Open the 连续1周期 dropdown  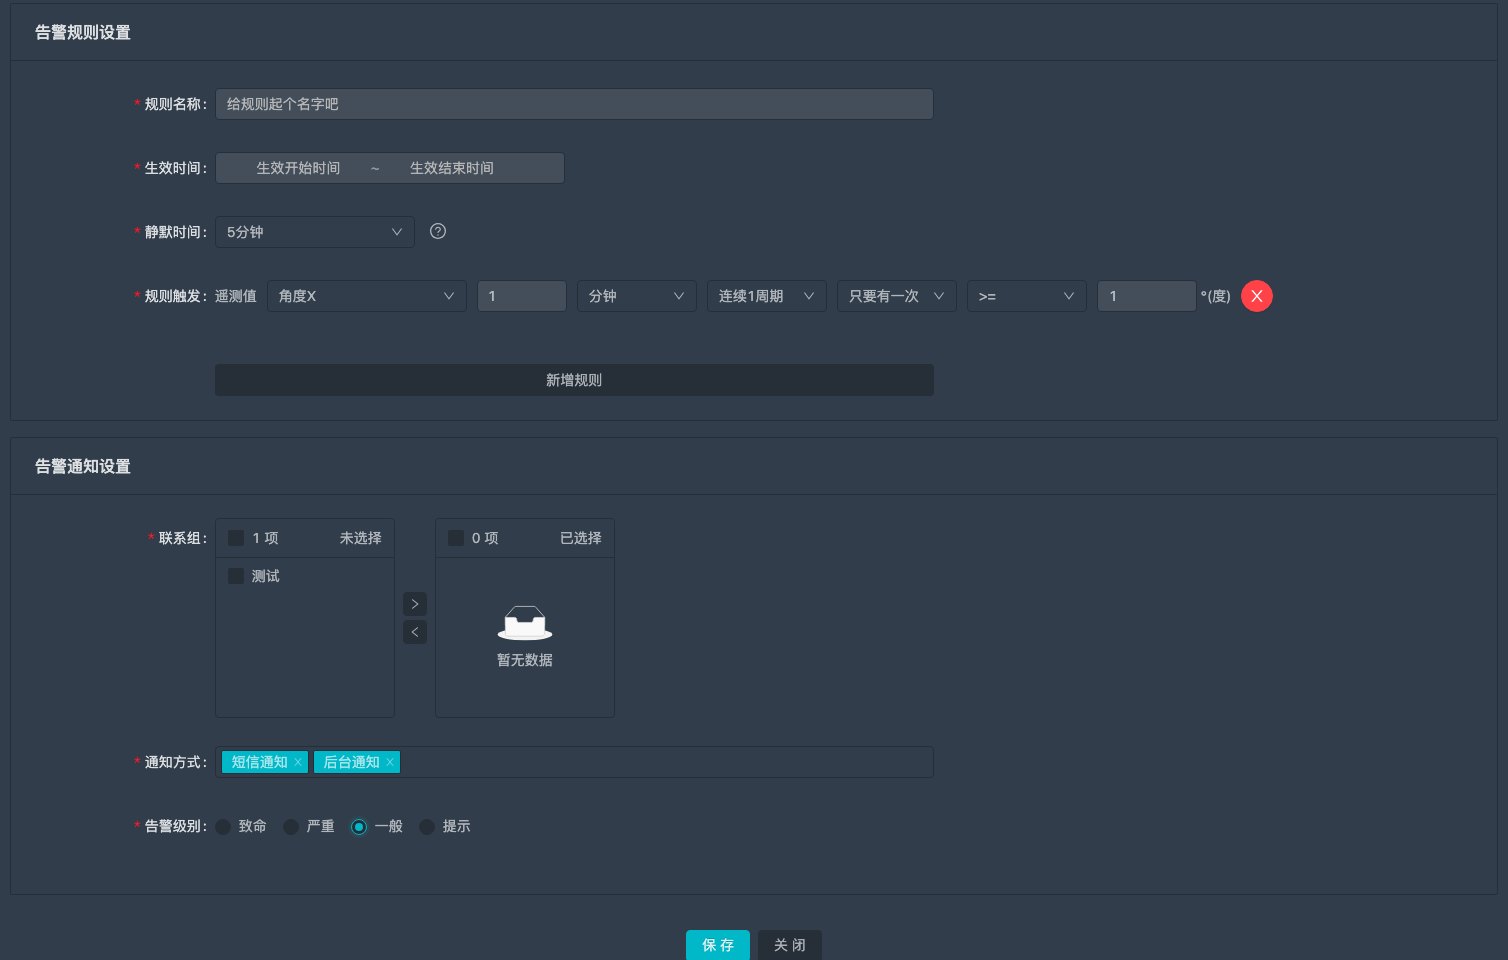coord(766,296)
